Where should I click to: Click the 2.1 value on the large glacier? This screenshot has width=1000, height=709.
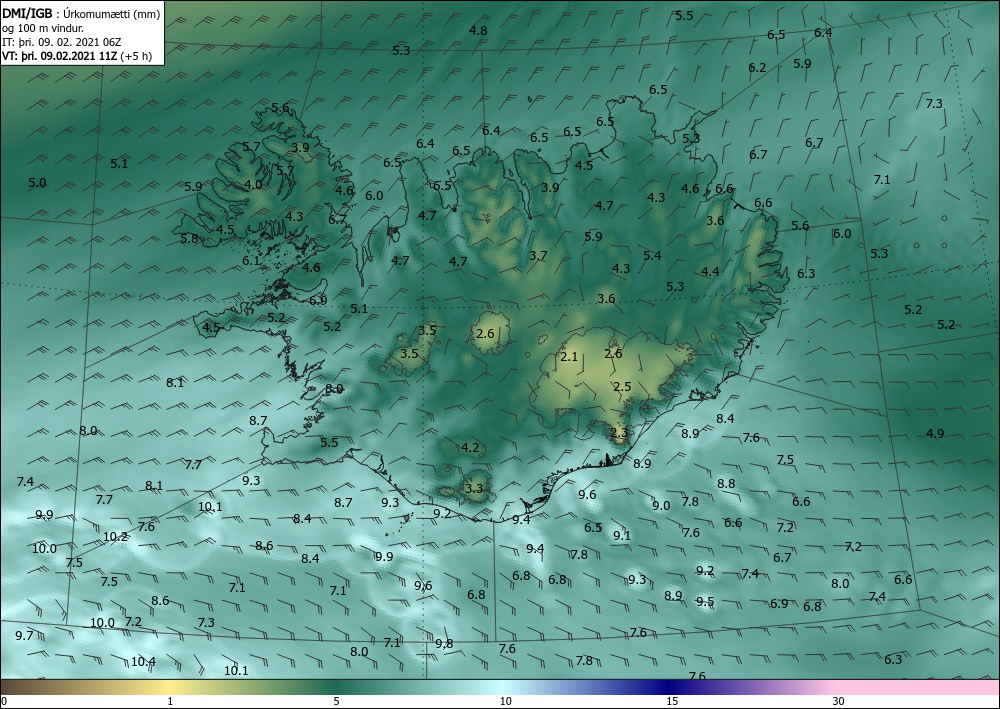click(568, 356)
